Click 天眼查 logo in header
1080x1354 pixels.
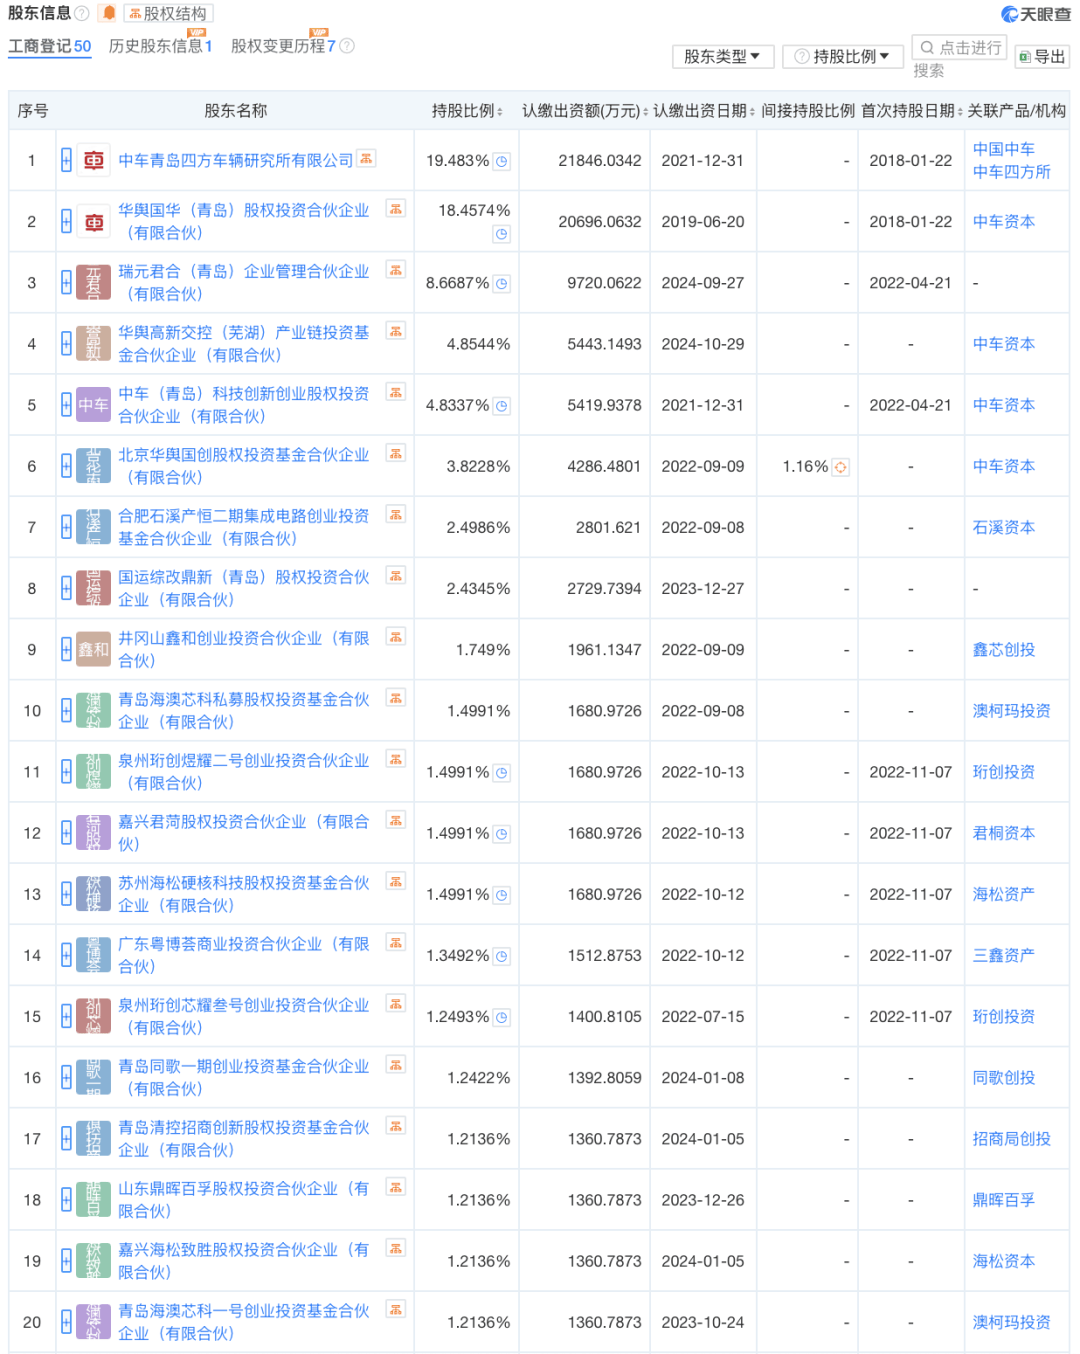(1036, 14)
